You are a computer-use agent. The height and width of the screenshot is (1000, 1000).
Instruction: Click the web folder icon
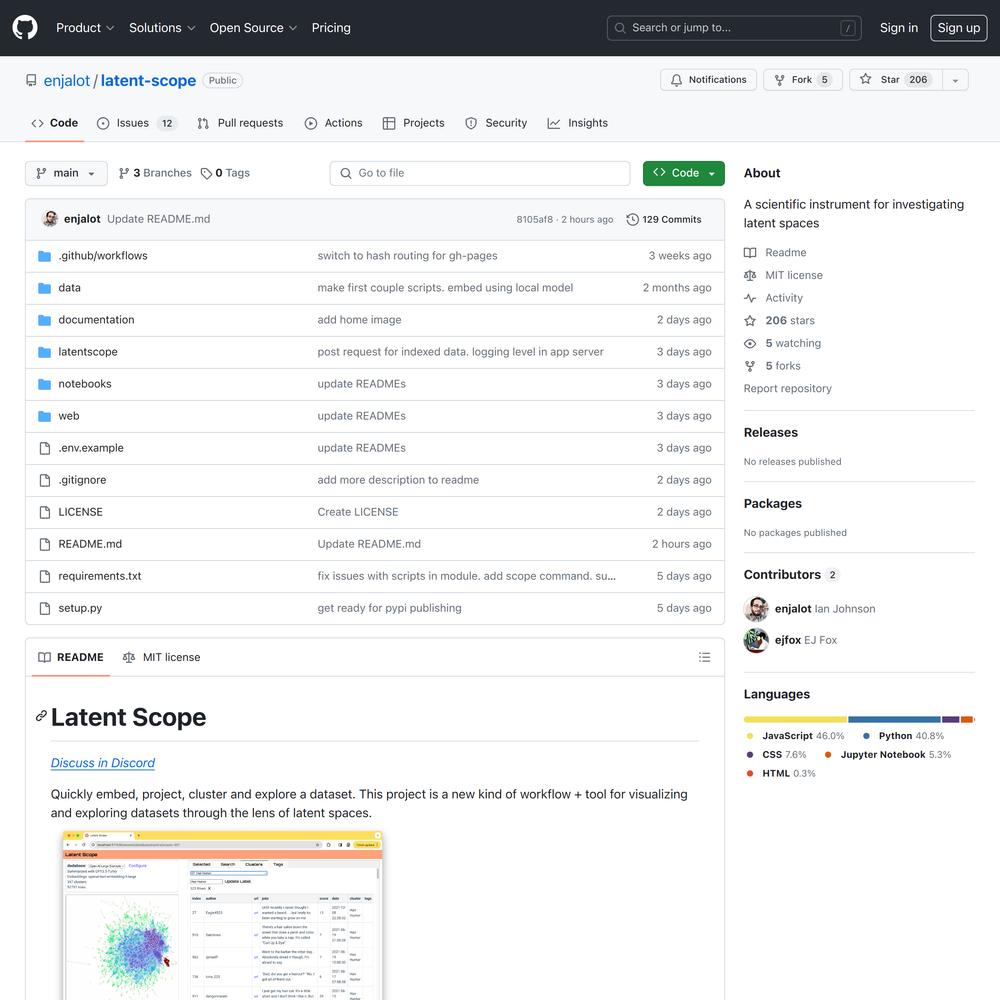click(44, 416)
